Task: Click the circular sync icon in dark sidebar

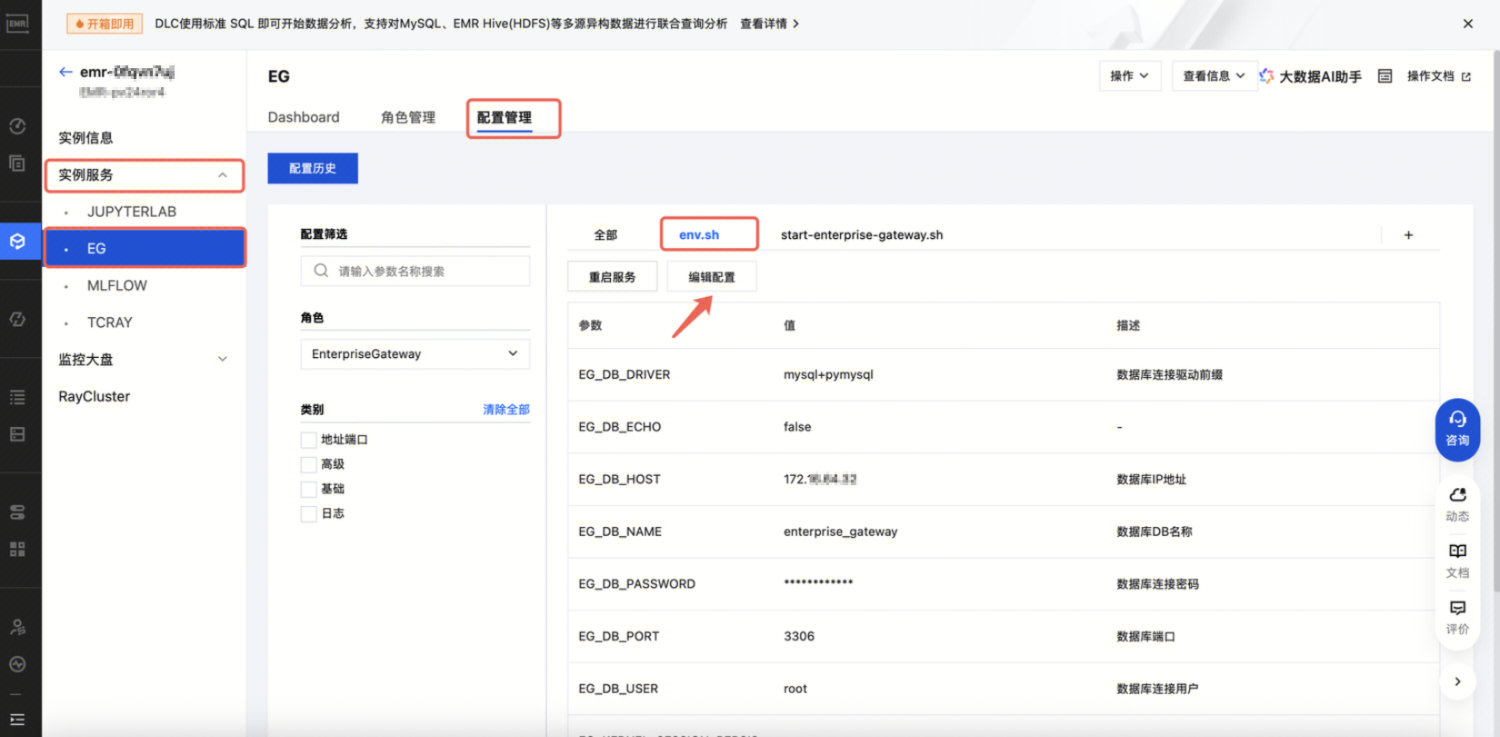Action: pyautogui.click(x=17, y=319)
